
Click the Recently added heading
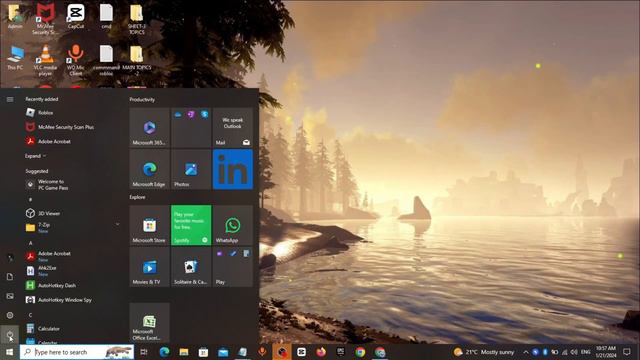[42, 99]
